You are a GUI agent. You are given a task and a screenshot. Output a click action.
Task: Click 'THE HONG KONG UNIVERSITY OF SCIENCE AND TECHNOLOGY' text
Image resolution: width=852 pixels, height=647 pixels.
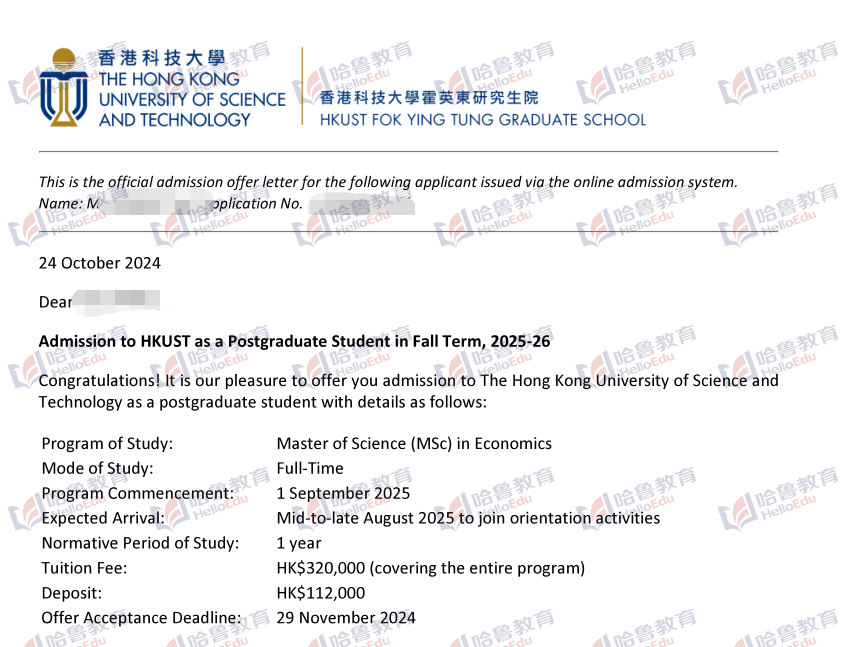click(x=192, y=99)
